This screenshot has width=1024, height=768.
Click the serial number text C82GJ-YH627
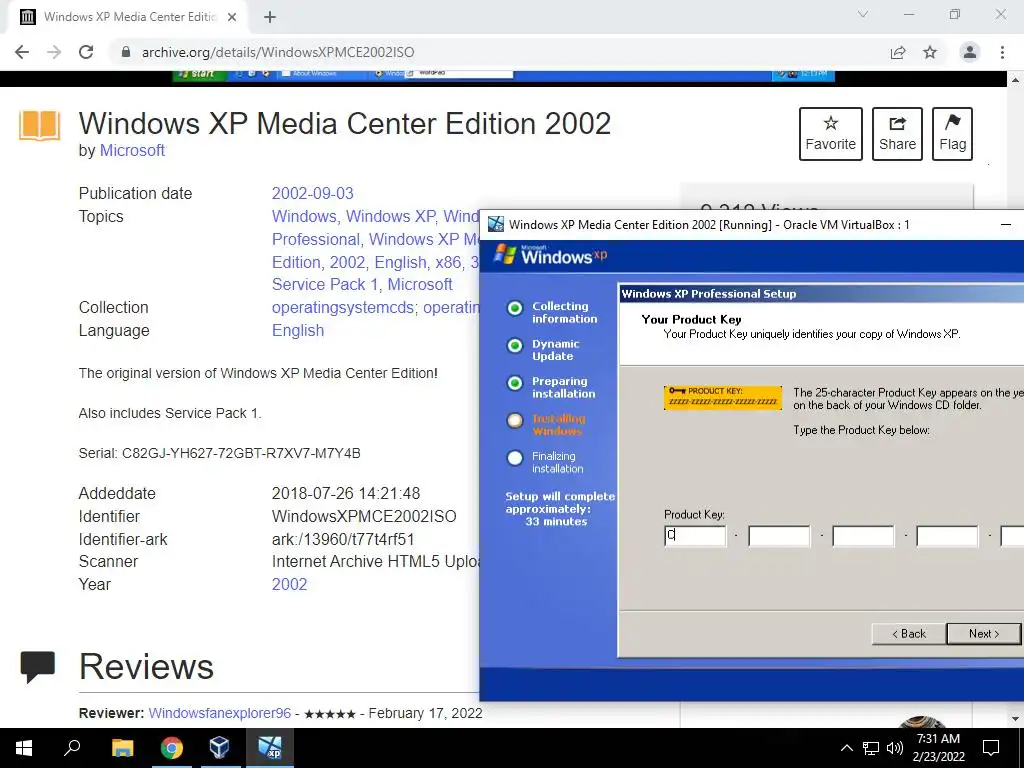241,453
